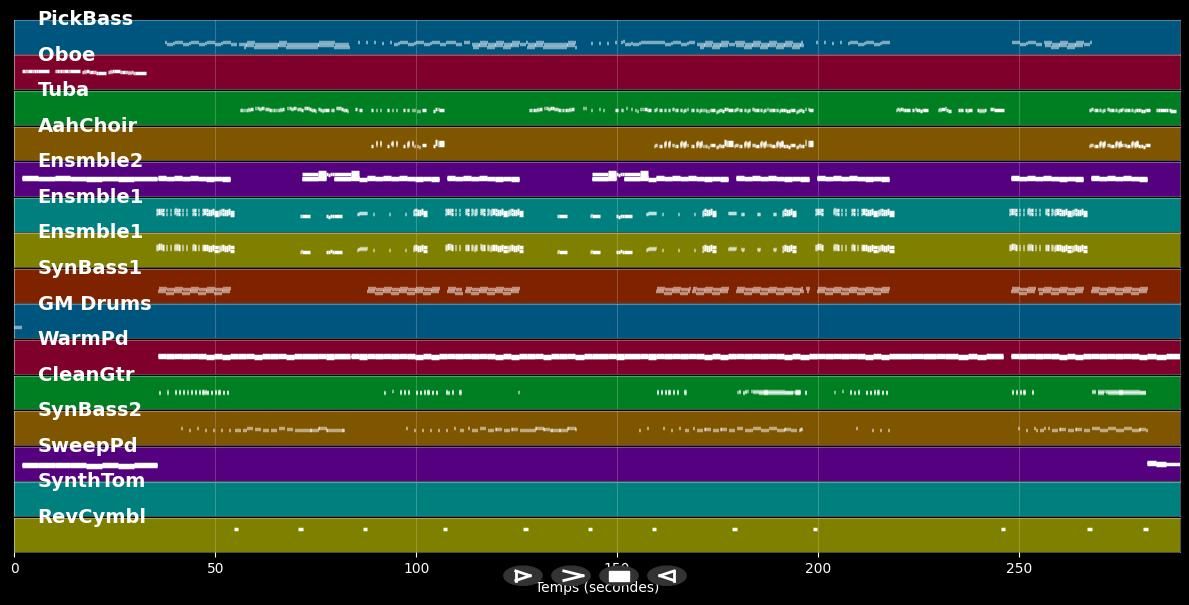
Task: Click the SynthTom track name
Action: coord(91,481)
